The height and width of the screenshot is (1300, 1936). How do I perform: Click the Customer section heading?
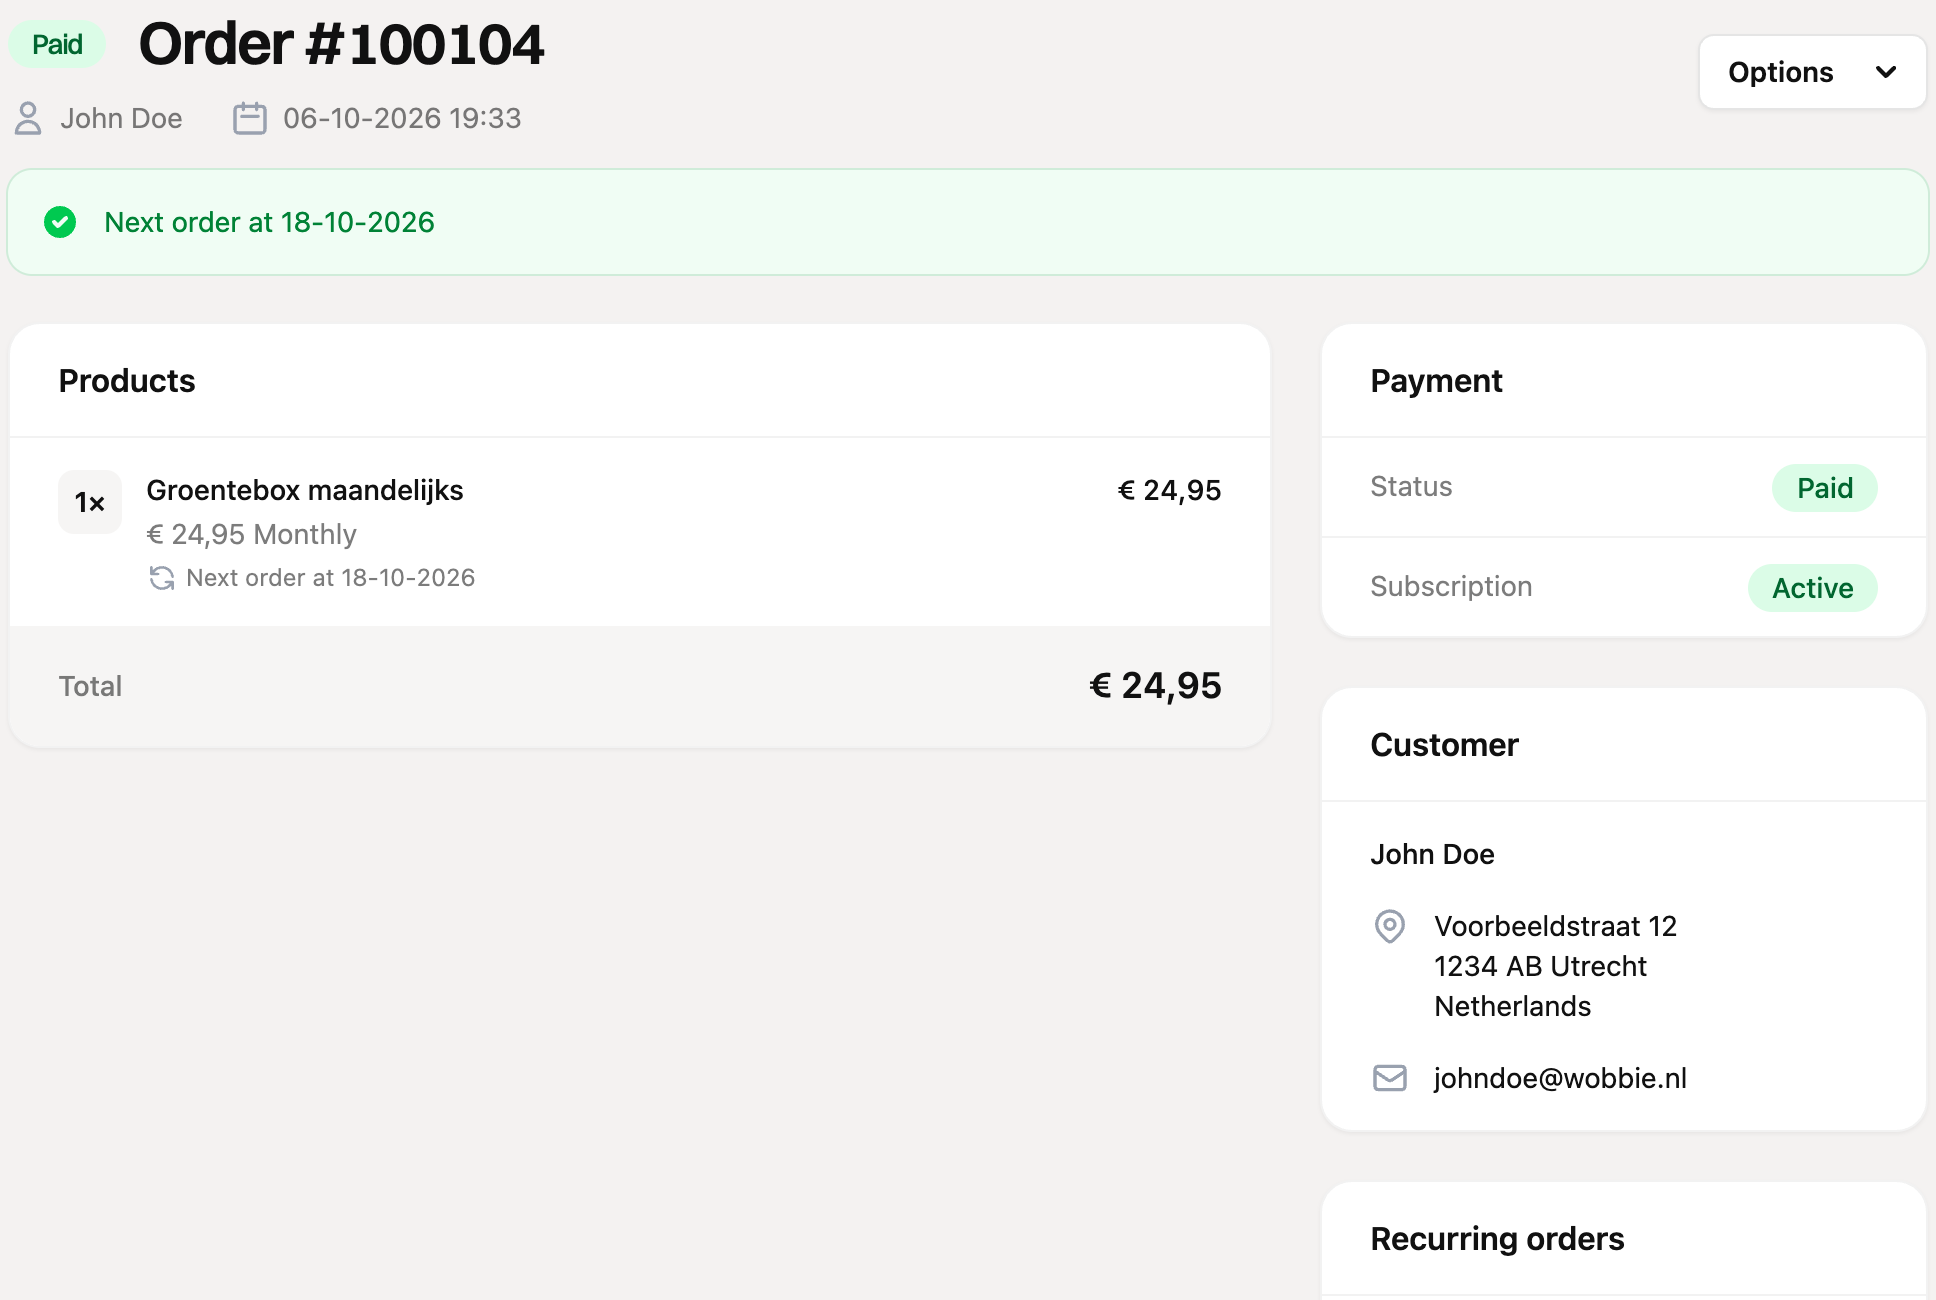[1444, 745]
